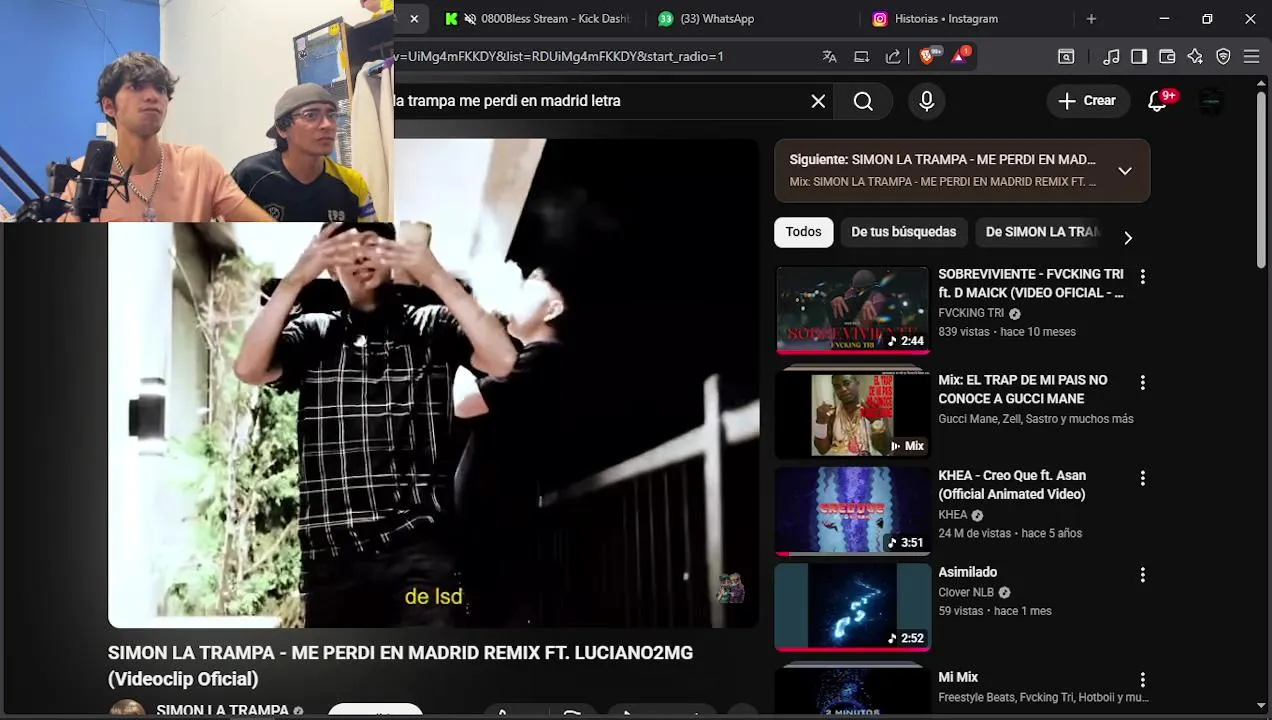Open the Asimilado video thumbnail
This screenshot has height=720, width=1272.
(853, 607)
